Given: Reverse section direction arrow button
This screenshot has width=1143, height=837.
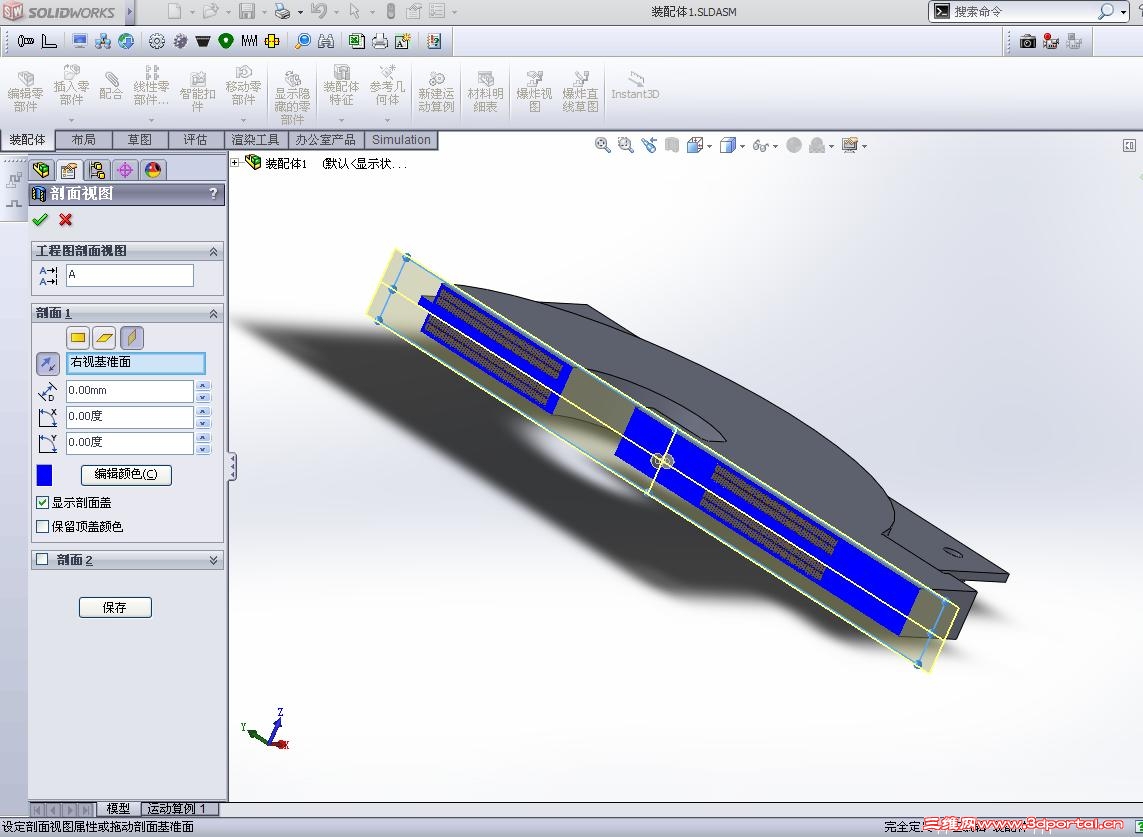Looking at the screenshot, I should [x=48, y=364].
